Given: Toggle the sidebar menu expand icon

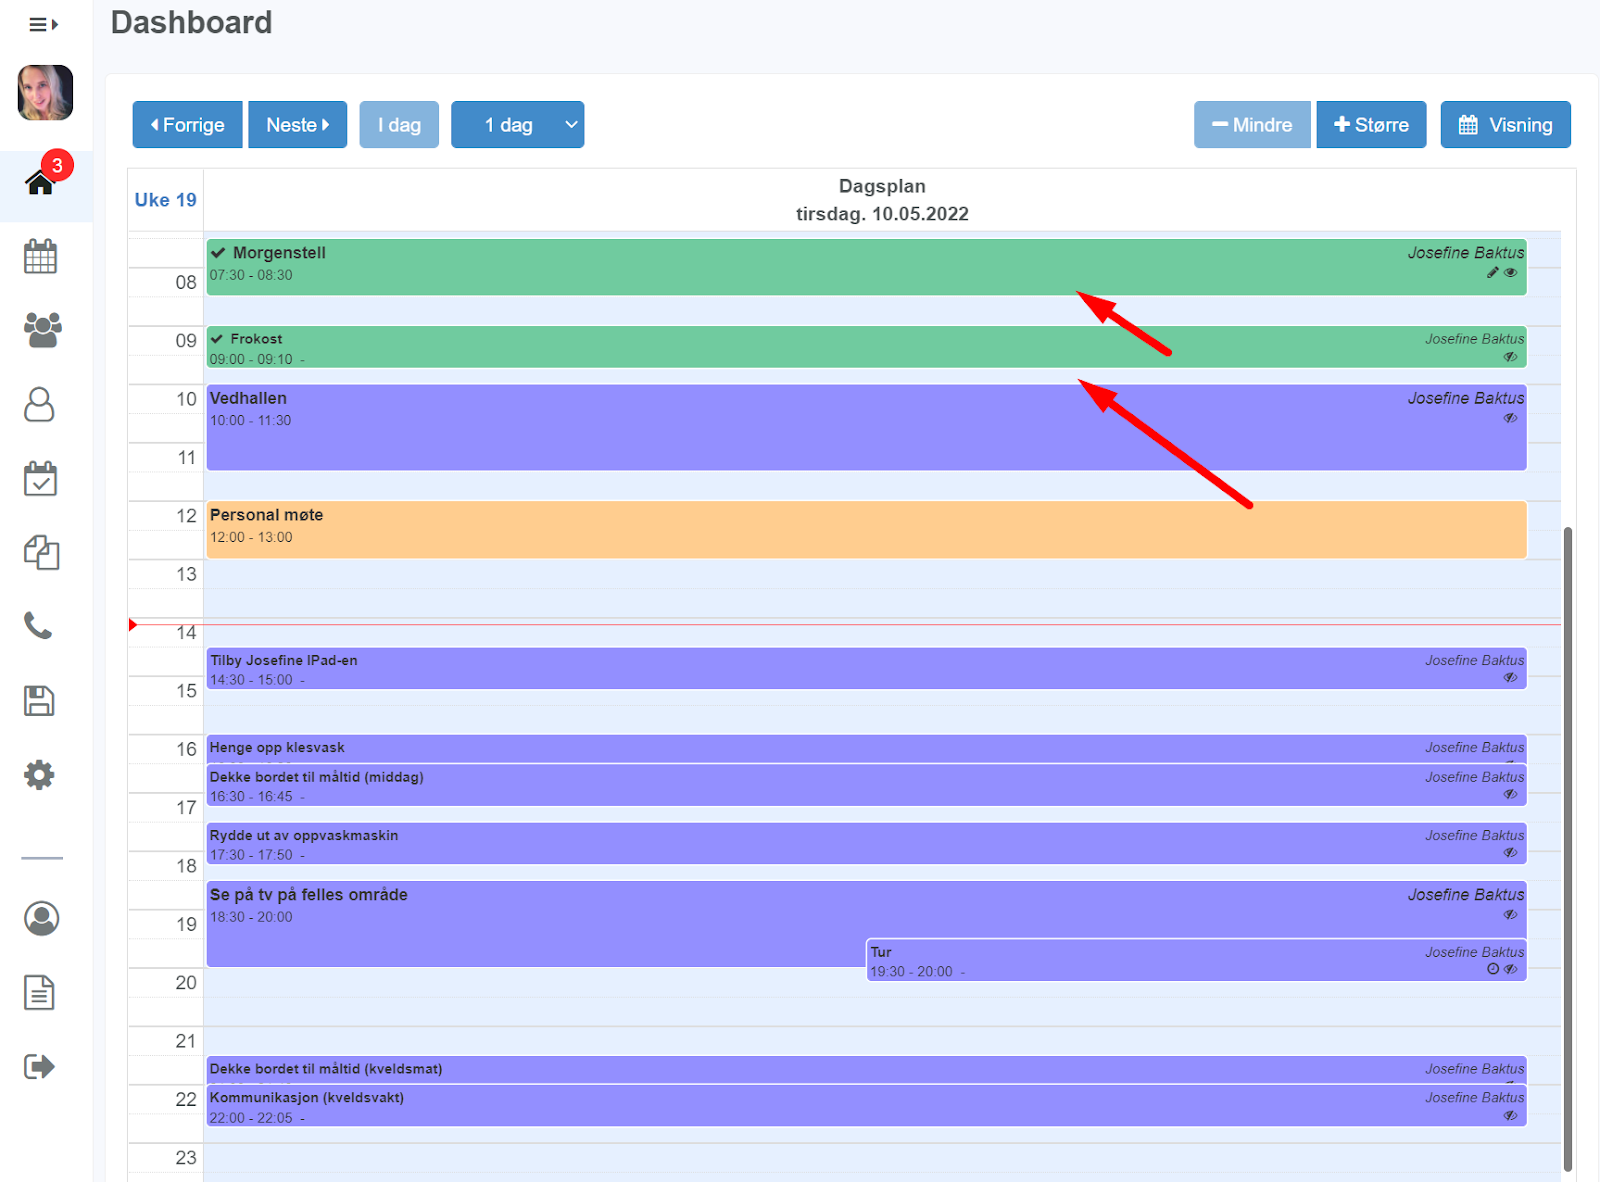Looking at the screenshot, I should tap(43, 24).
